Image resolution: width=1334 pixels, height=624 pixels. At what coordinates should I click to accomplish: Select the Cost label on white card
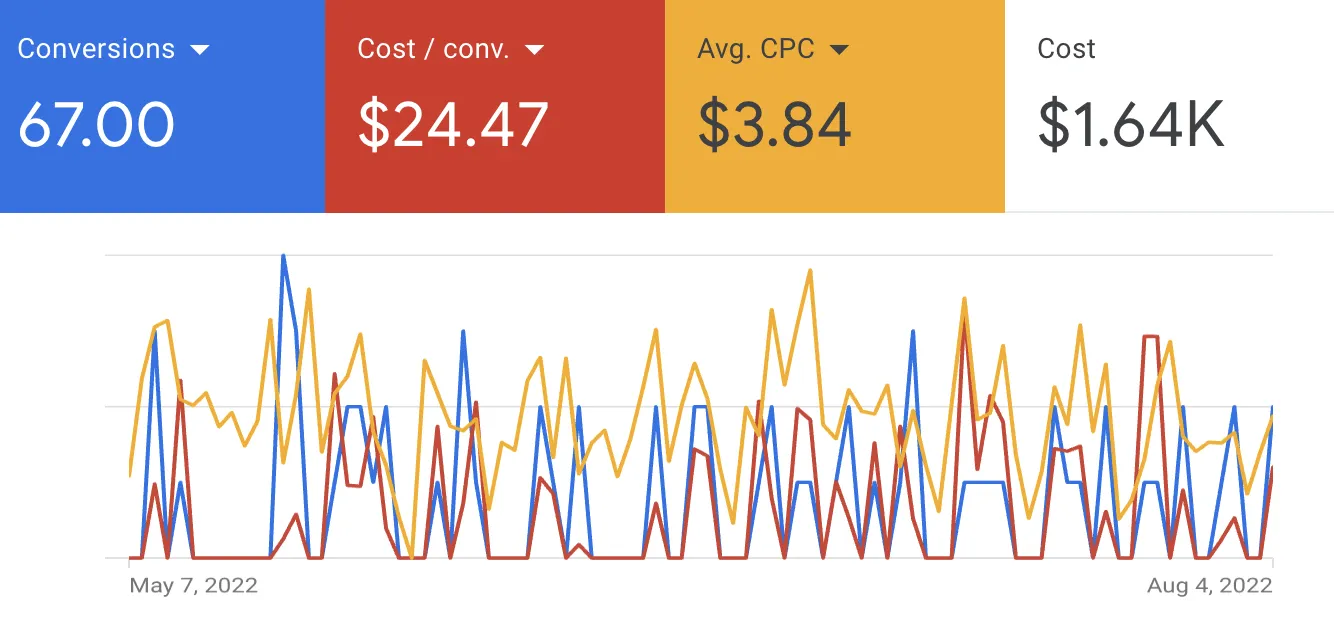(1066, 49)
